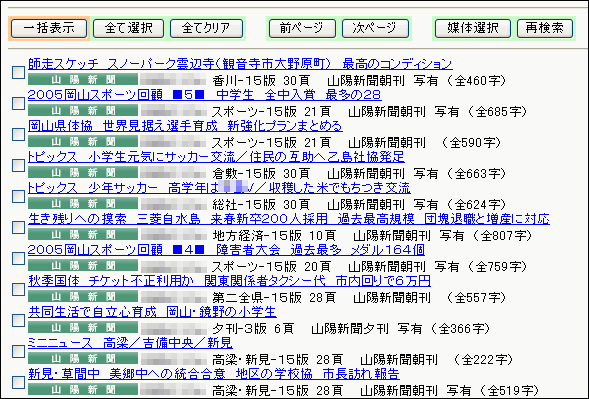Open トピックス 少年サッカー 高学年 link

tap(219, 188)
